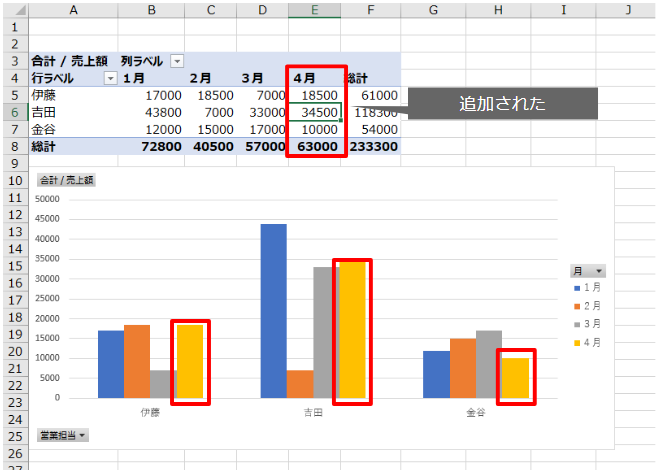
Task: Click the 3月 legend color marker
Action: pyautogui.click(x=577, y=325)
